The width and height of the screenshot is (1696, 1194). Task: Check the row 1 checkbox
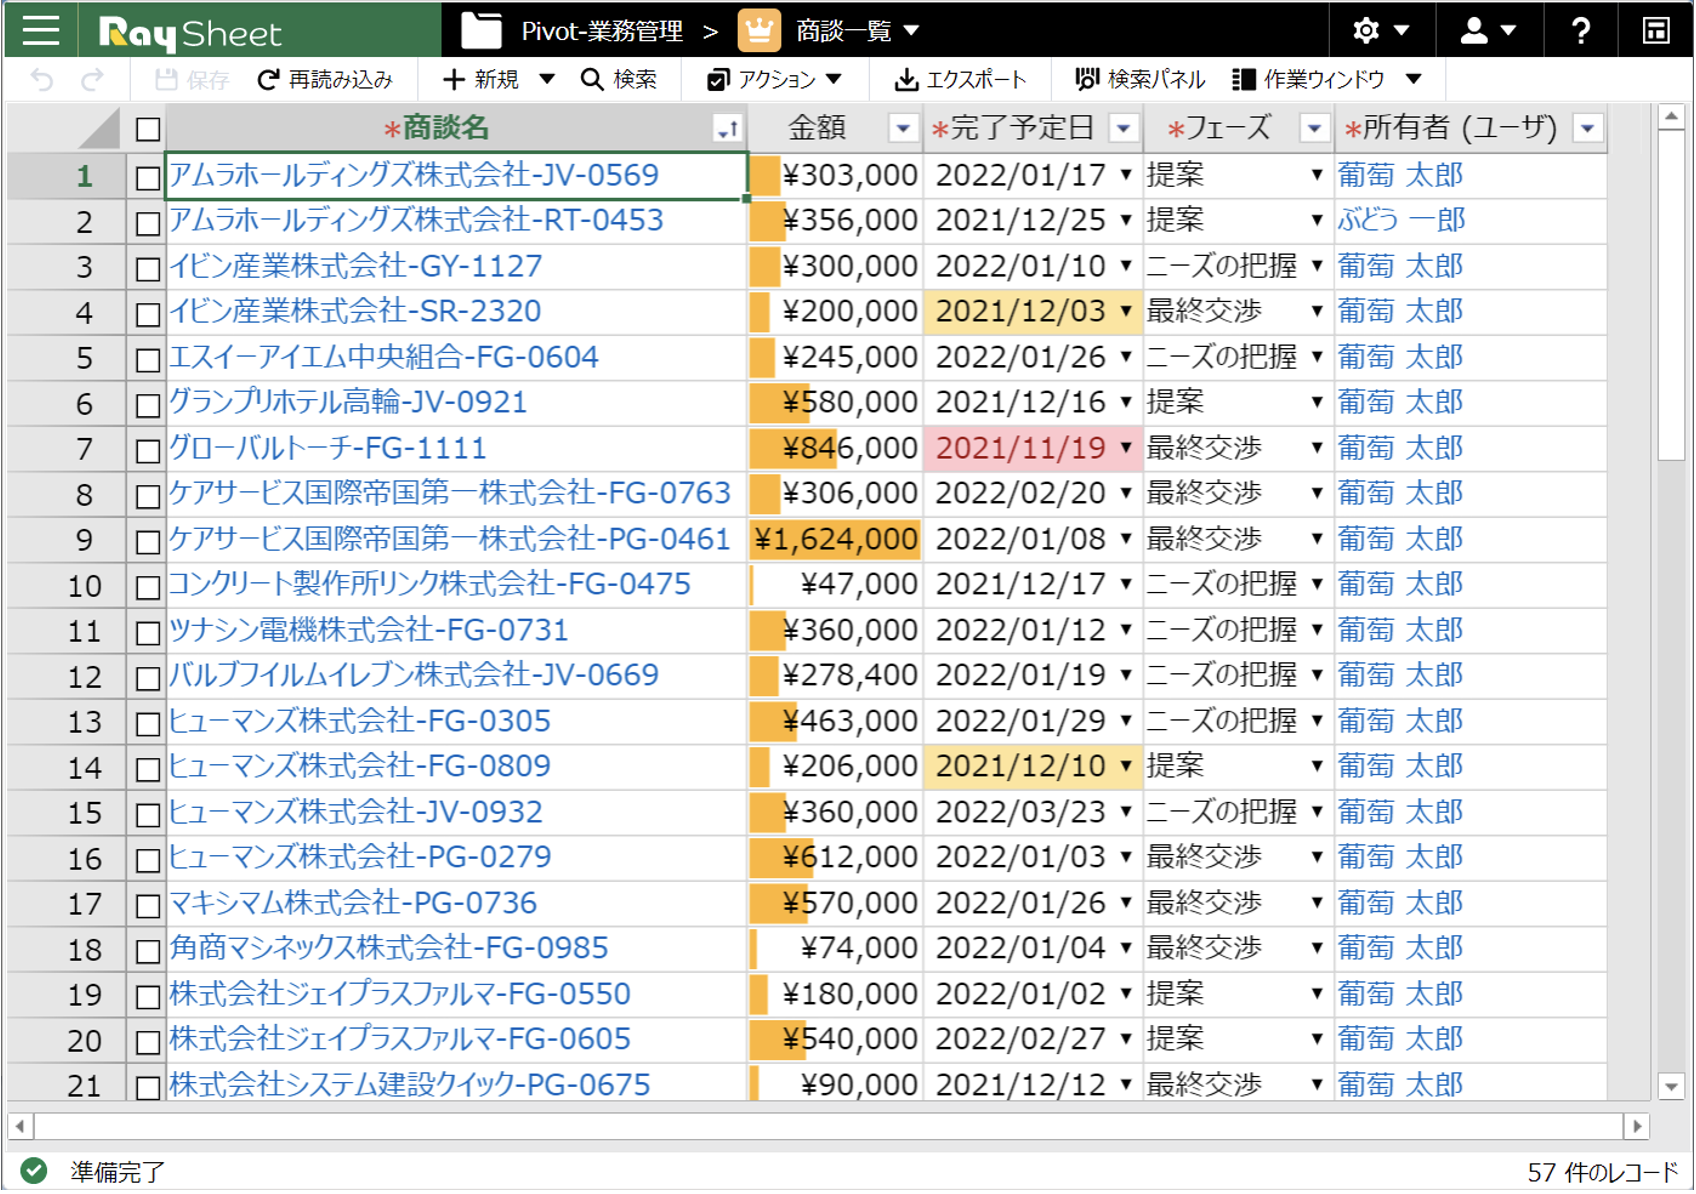(148, 178)
